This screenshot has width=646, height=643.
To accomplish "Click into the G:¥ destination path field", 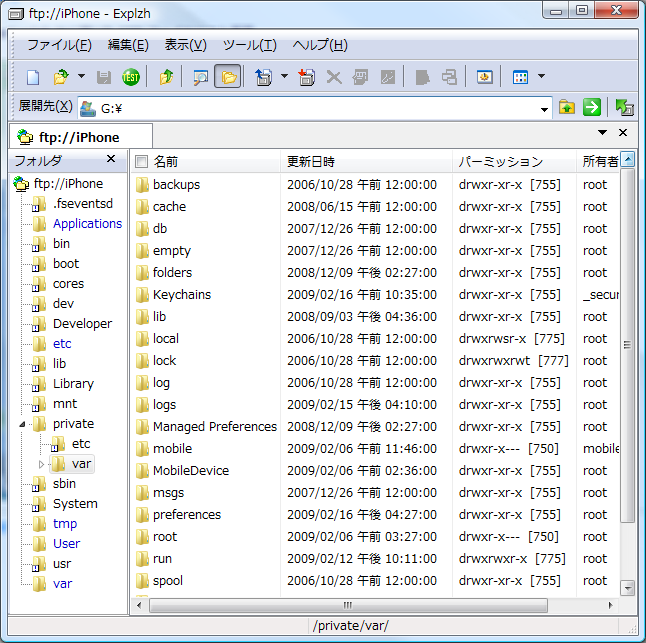I will (317, 109).
